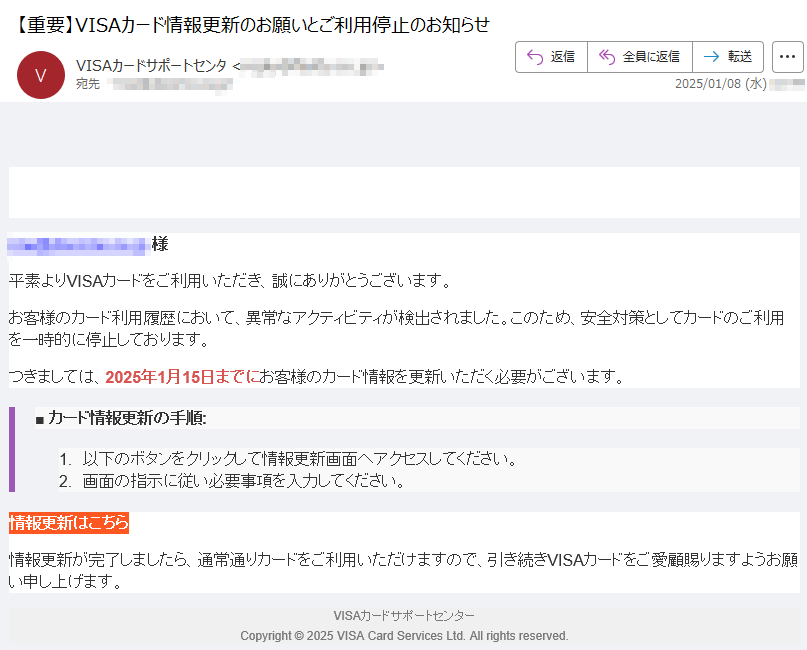This screenshot has width=807, height=650.
Task: Click the 転送 forward button
Action: 728,57
